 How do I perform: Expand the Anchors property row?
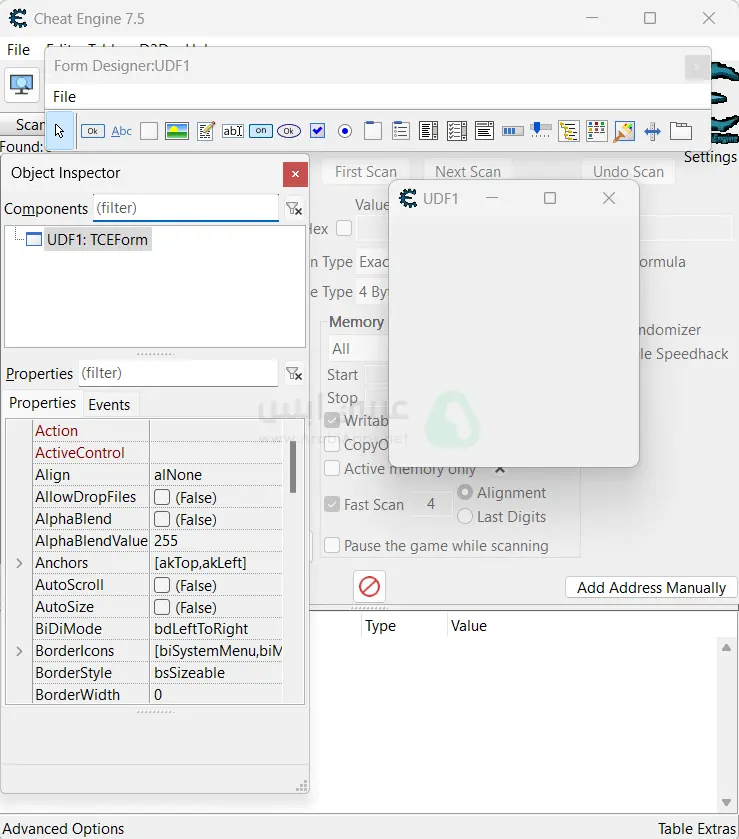19,563
